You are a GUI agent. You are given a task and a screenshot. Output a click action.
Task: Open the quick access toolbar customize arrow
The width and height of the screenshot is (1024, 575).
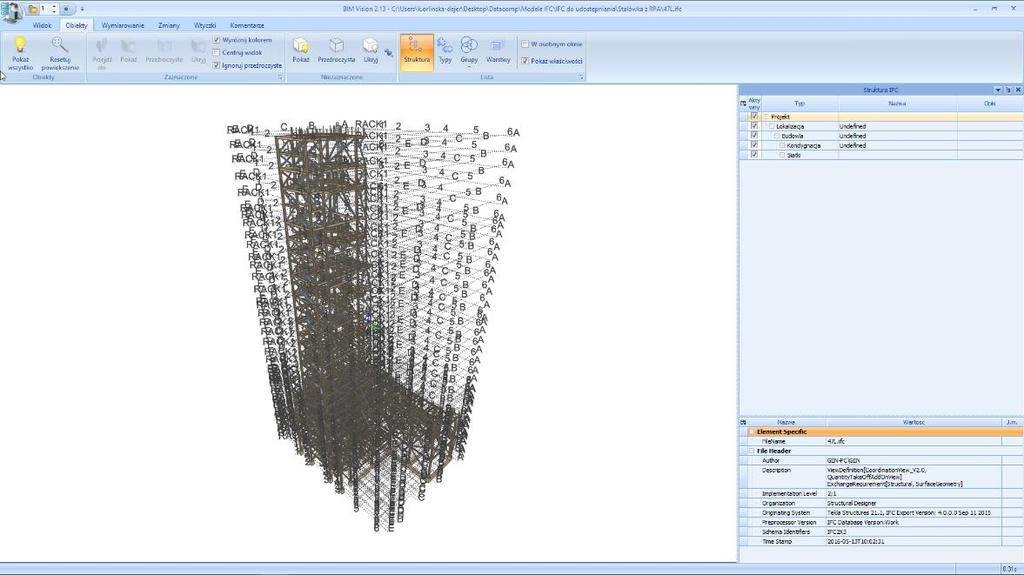(82, 9)
